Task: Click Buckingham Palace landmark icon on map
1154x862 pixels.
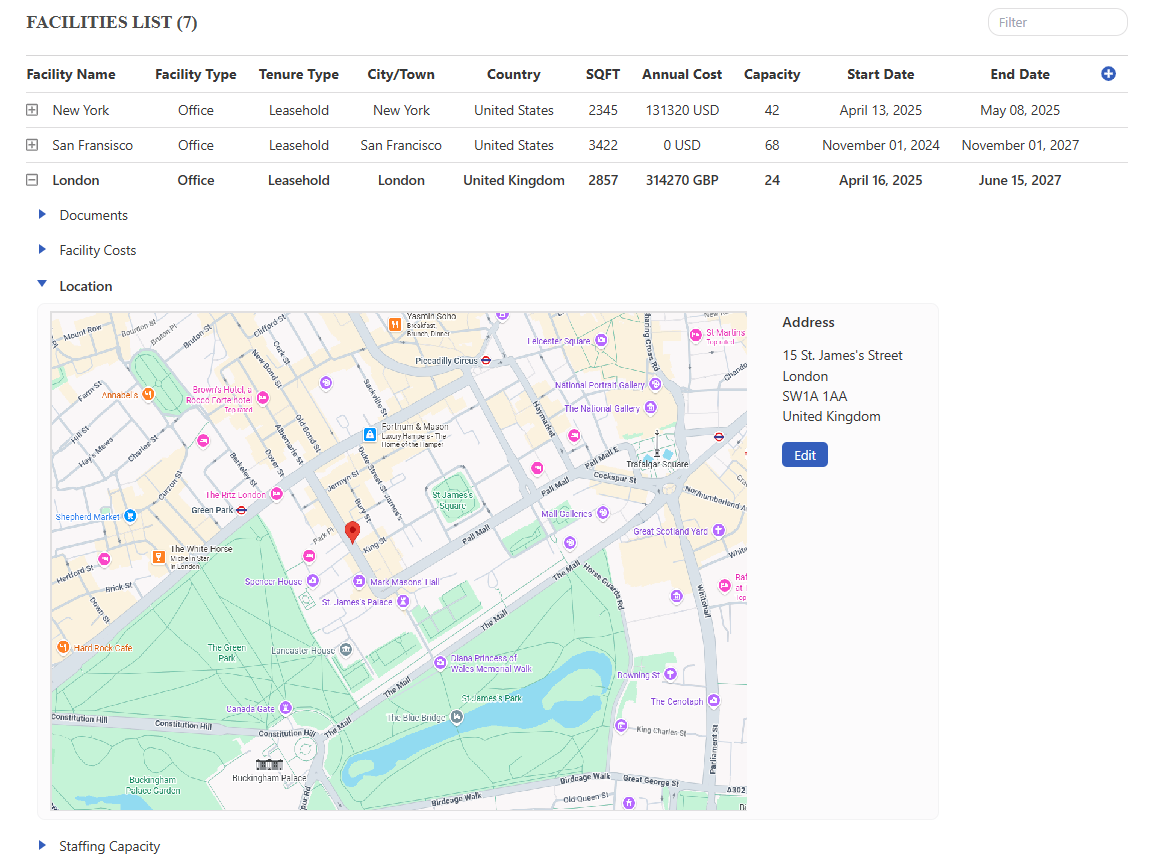Action: click(x=269, y=765)
